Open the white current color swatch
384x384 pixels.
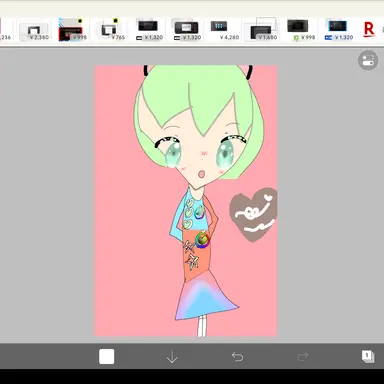107,357
